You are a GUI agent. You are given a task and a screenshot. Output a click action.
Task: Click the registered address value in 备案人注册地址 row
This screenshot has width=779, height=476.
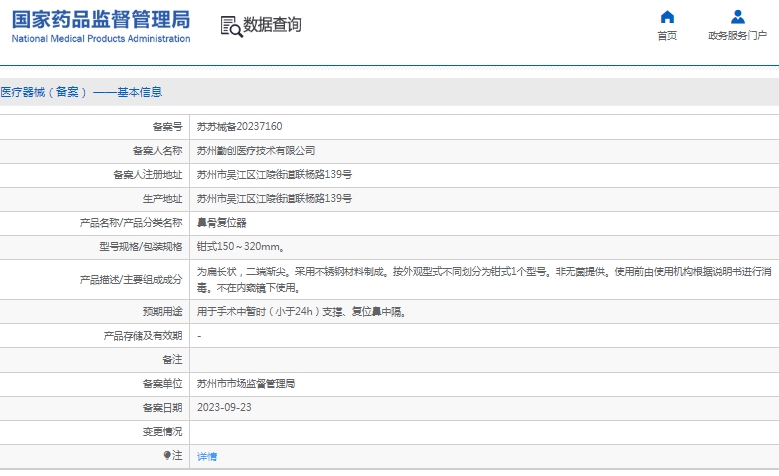(274, 174)
